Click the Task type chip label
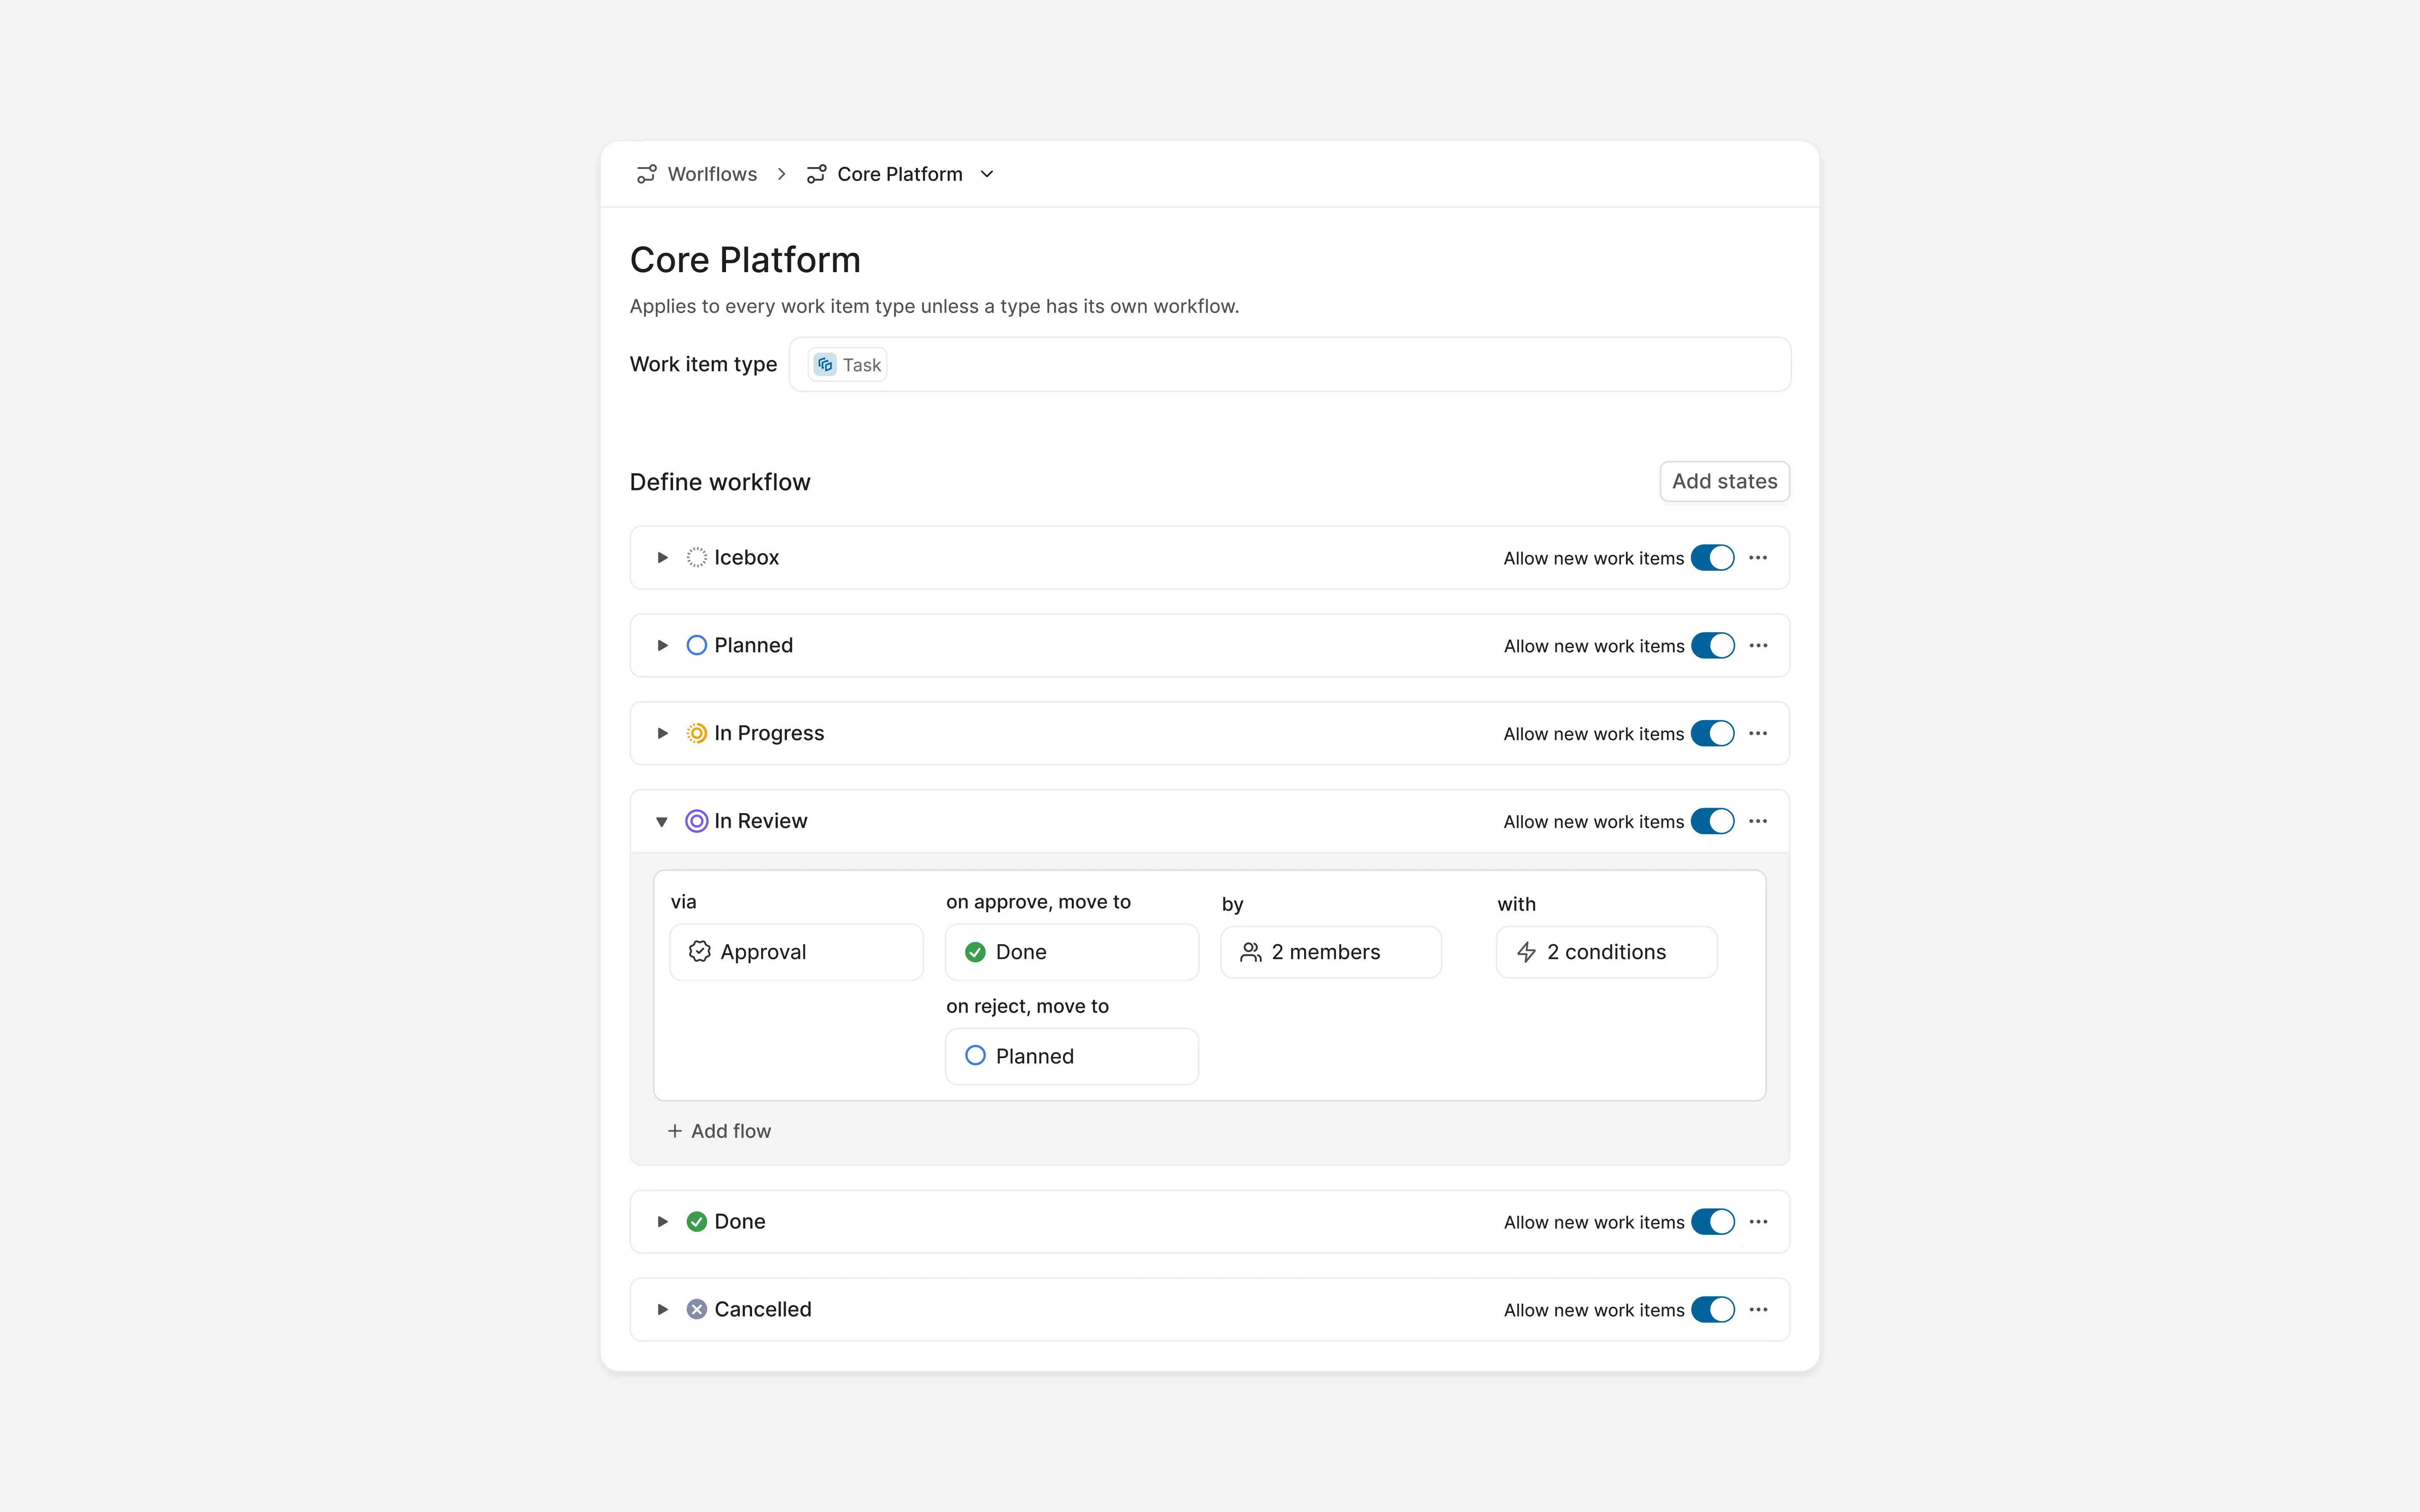Viewport: 2420px width, 1512px height. click(862, 365)
